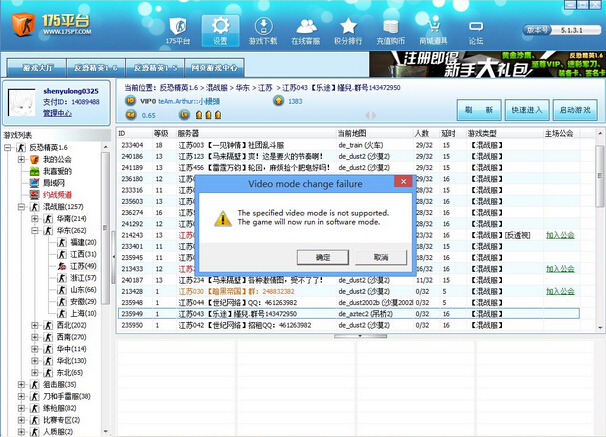
Task: Switch to the 反恐精英1.6 tab
Action: coord(96,68)
